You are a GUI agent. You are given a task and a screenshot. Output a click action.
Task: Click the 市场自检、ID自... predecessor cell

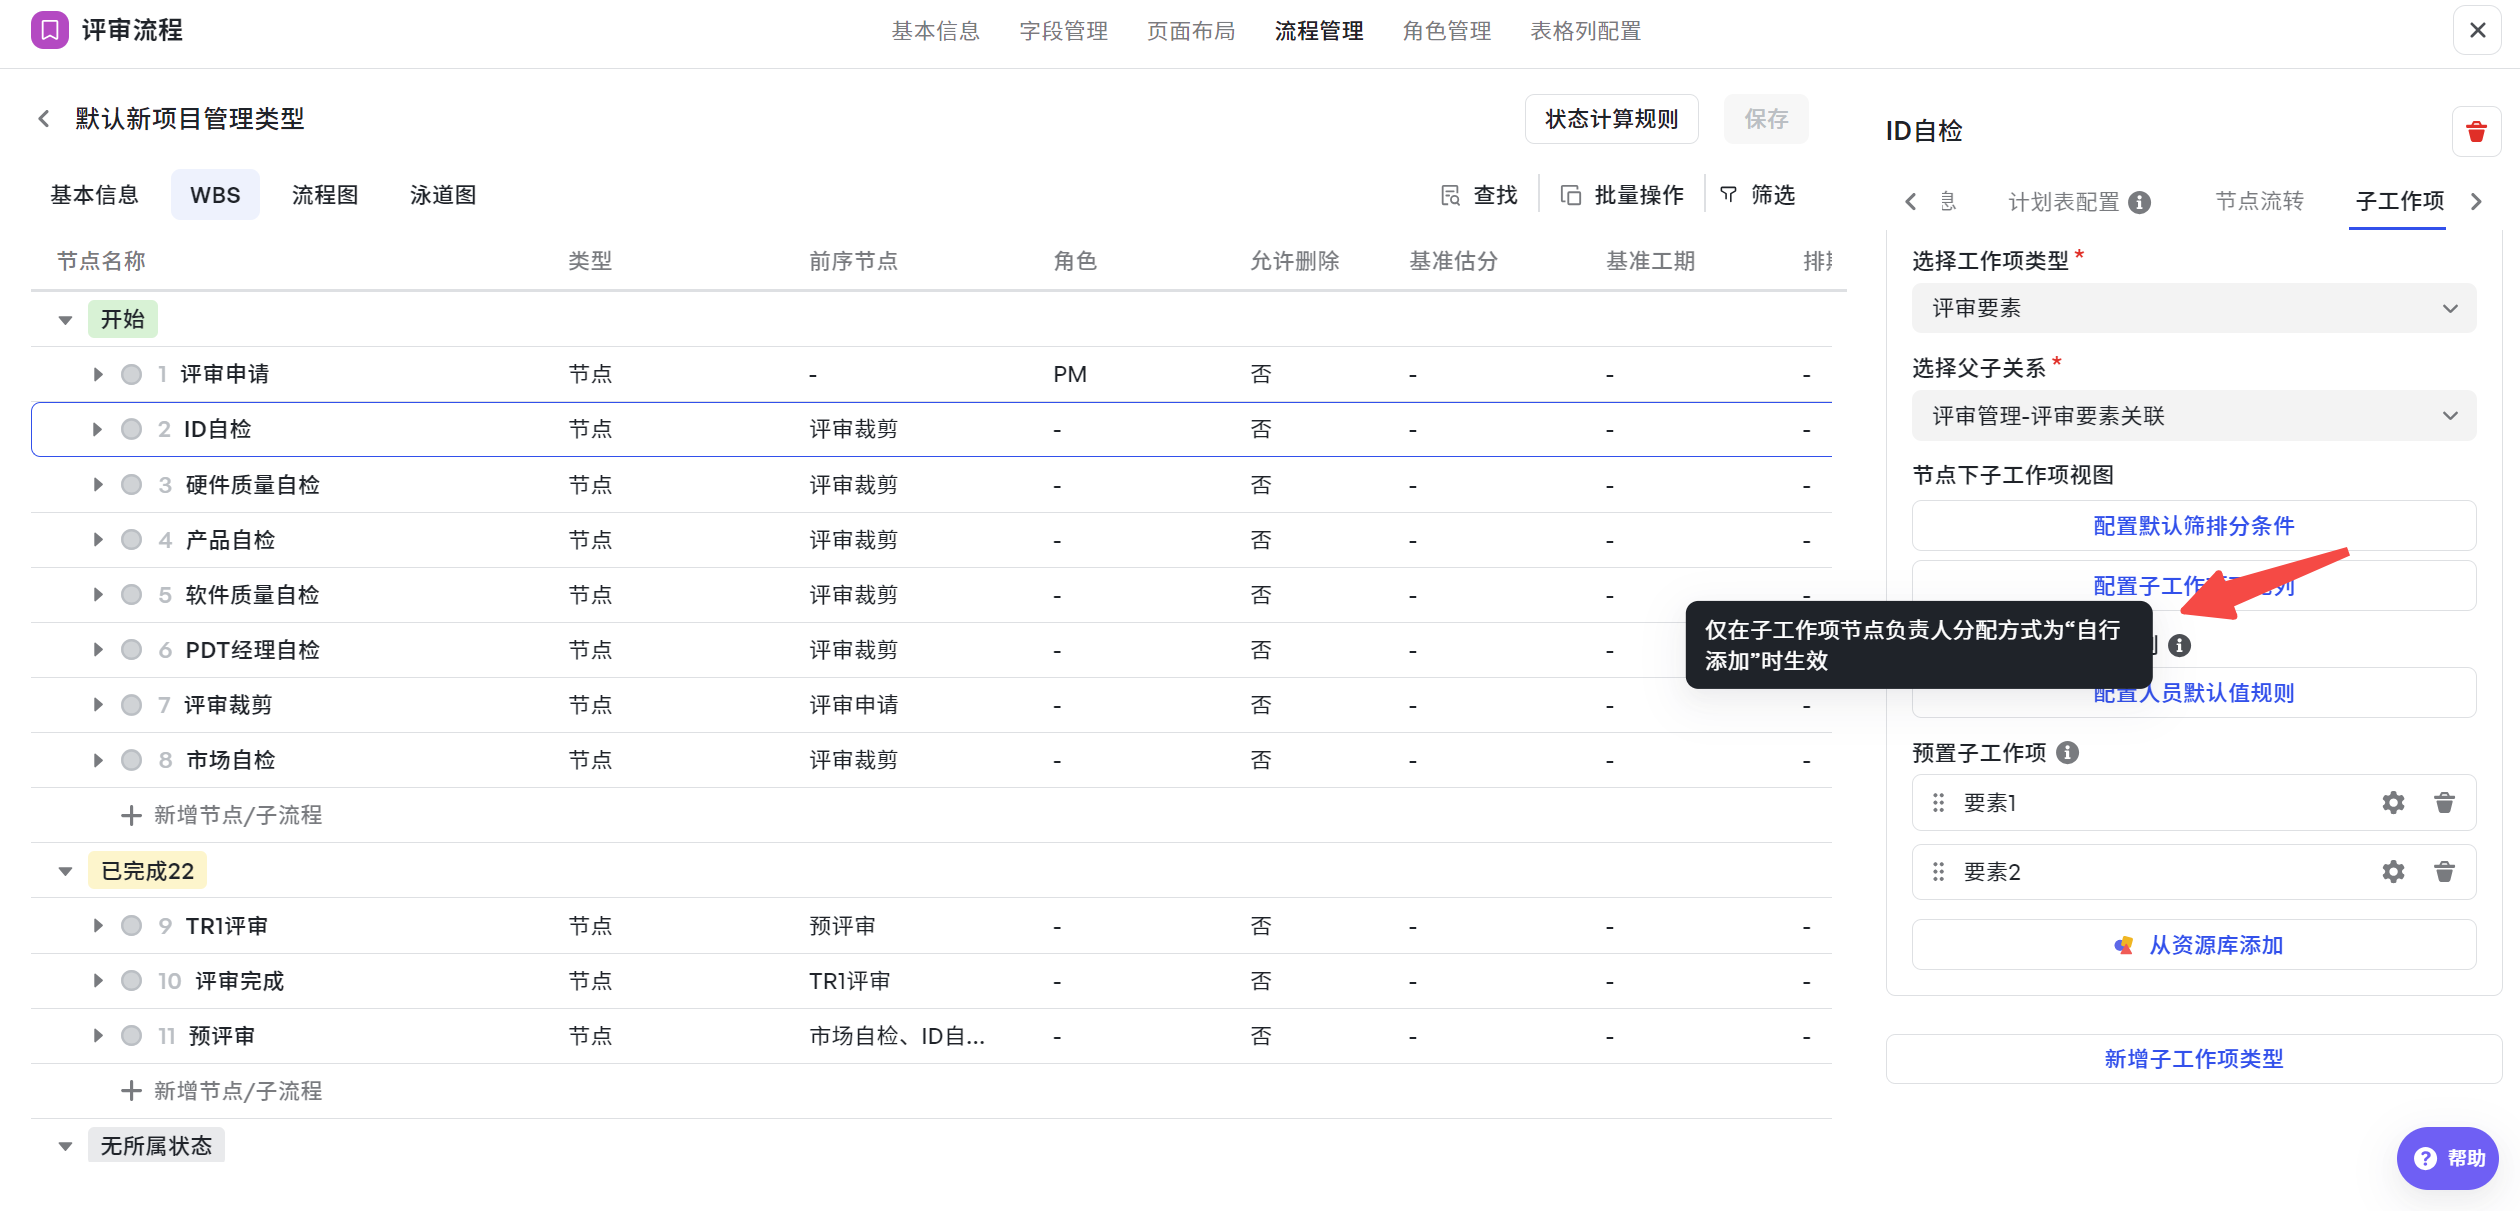[897, 1036]
